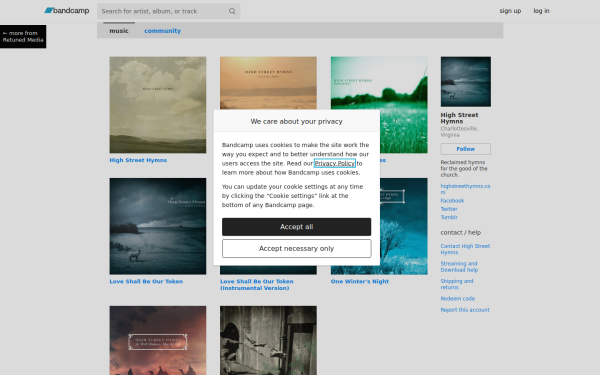Click the Bandcamp logo
Screen dimensions: 600x375
click(x=67, y=11)
